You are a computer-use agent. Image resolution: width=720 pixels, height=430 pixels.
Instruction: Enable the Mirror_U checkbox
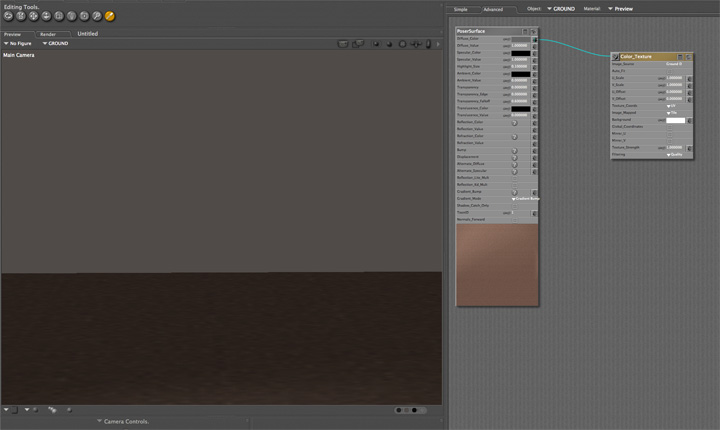pyautogui.click(x=670, y=134)
